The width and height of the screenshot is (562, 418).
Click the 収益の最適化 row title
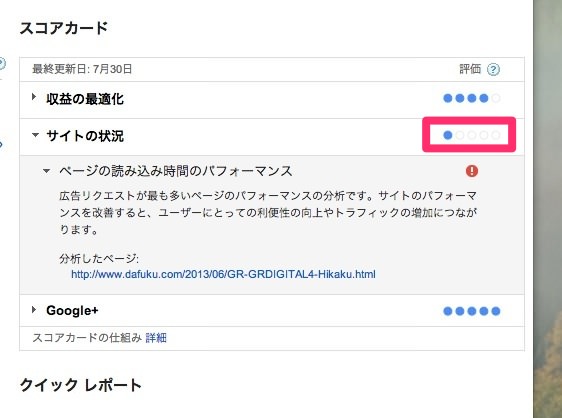tap(85, 99)
